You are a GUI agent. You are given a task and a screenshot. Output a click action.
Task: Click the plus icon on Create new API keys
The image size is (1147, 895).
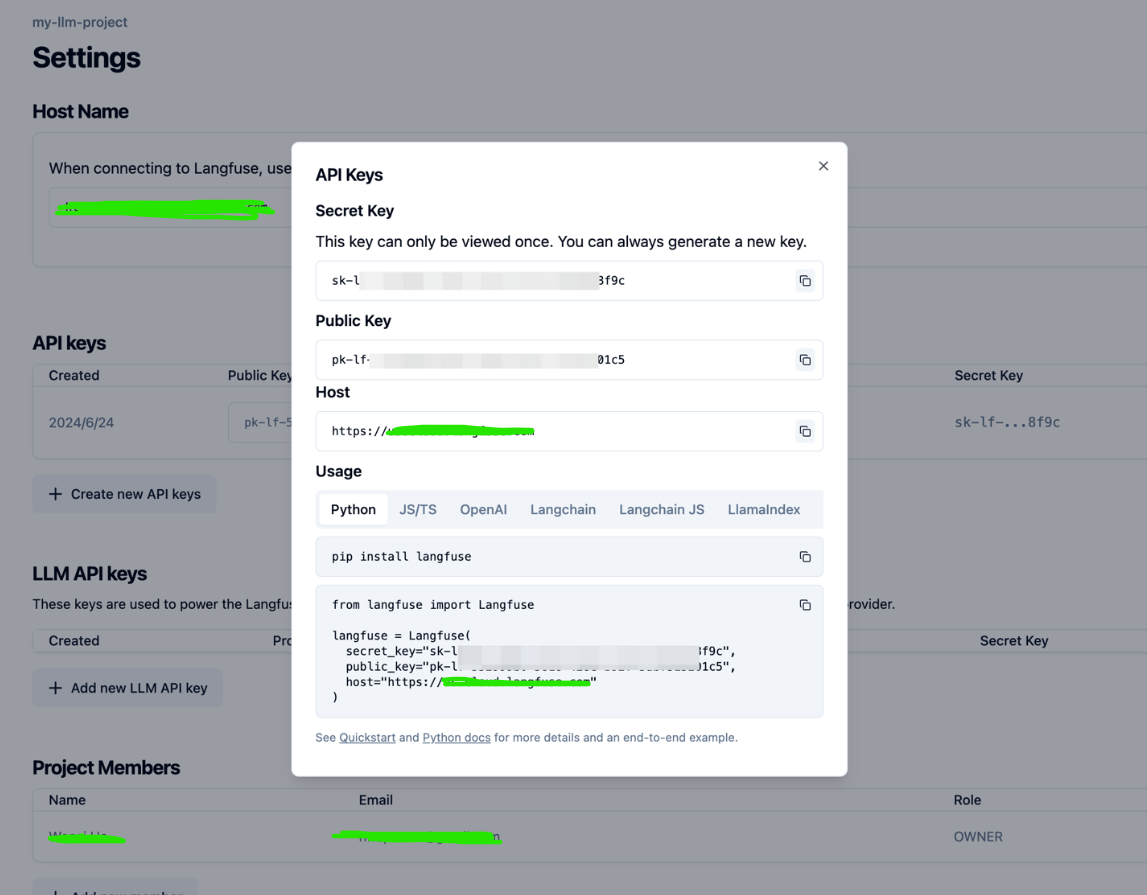click(x=55, y=494)
